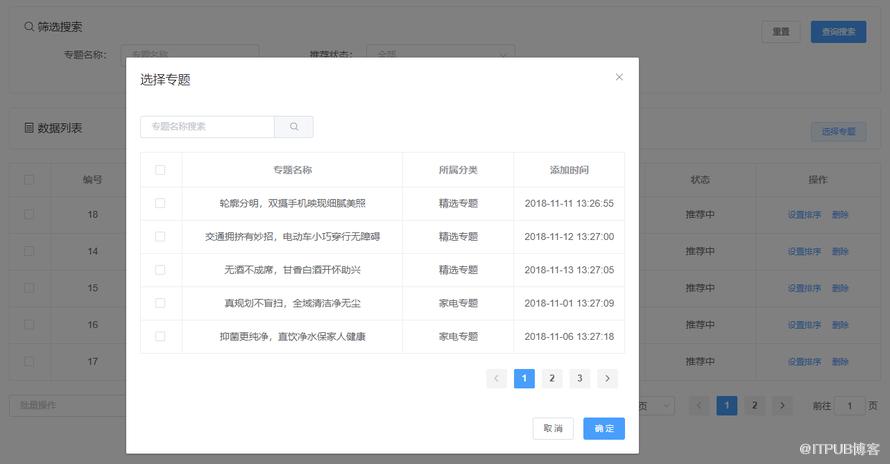Image resolution: width=890 pixels, height=464 pixels.
Task: Click the date 2018-11-06 13:27:18
Action: click(x=569, y=336)
